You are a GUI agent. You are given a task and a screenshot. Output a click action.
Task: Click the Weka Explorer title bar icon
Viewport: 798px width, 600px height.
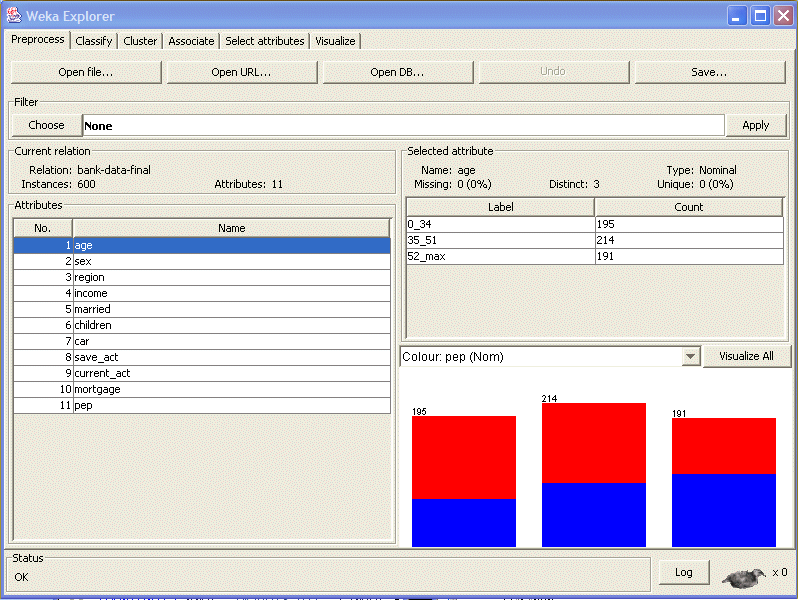pyautogui.click(x=14, y=16)
